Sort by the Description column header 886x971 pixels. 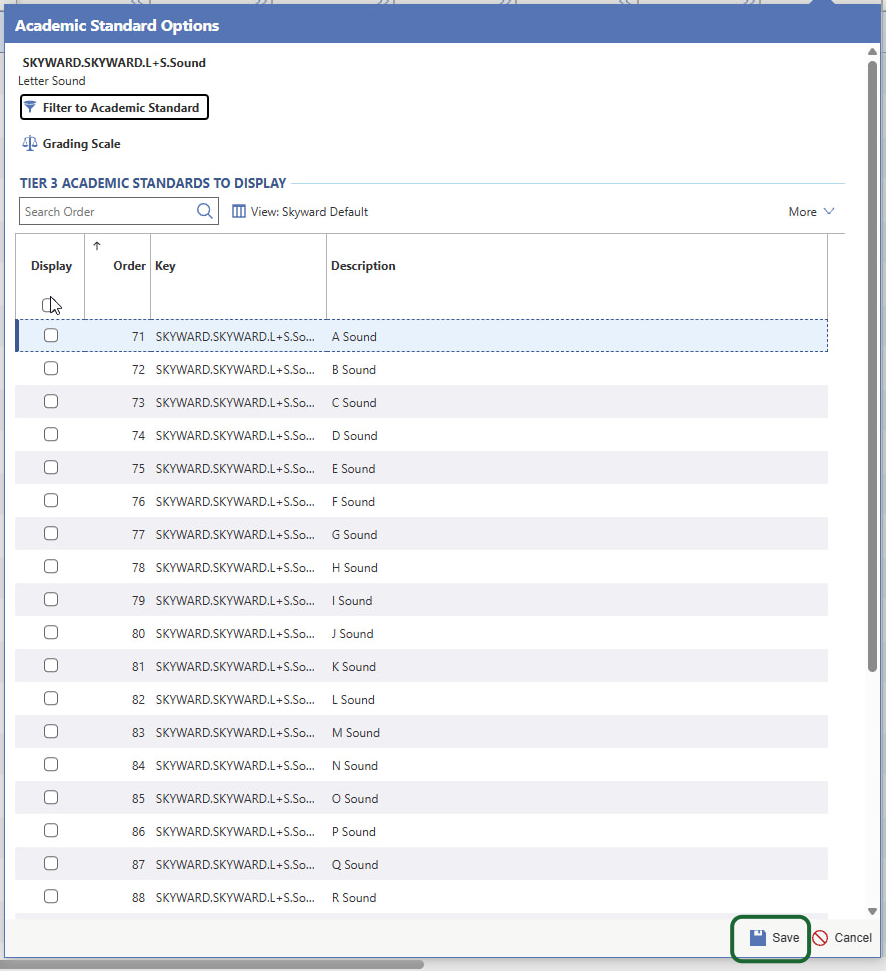click(363, 266)
